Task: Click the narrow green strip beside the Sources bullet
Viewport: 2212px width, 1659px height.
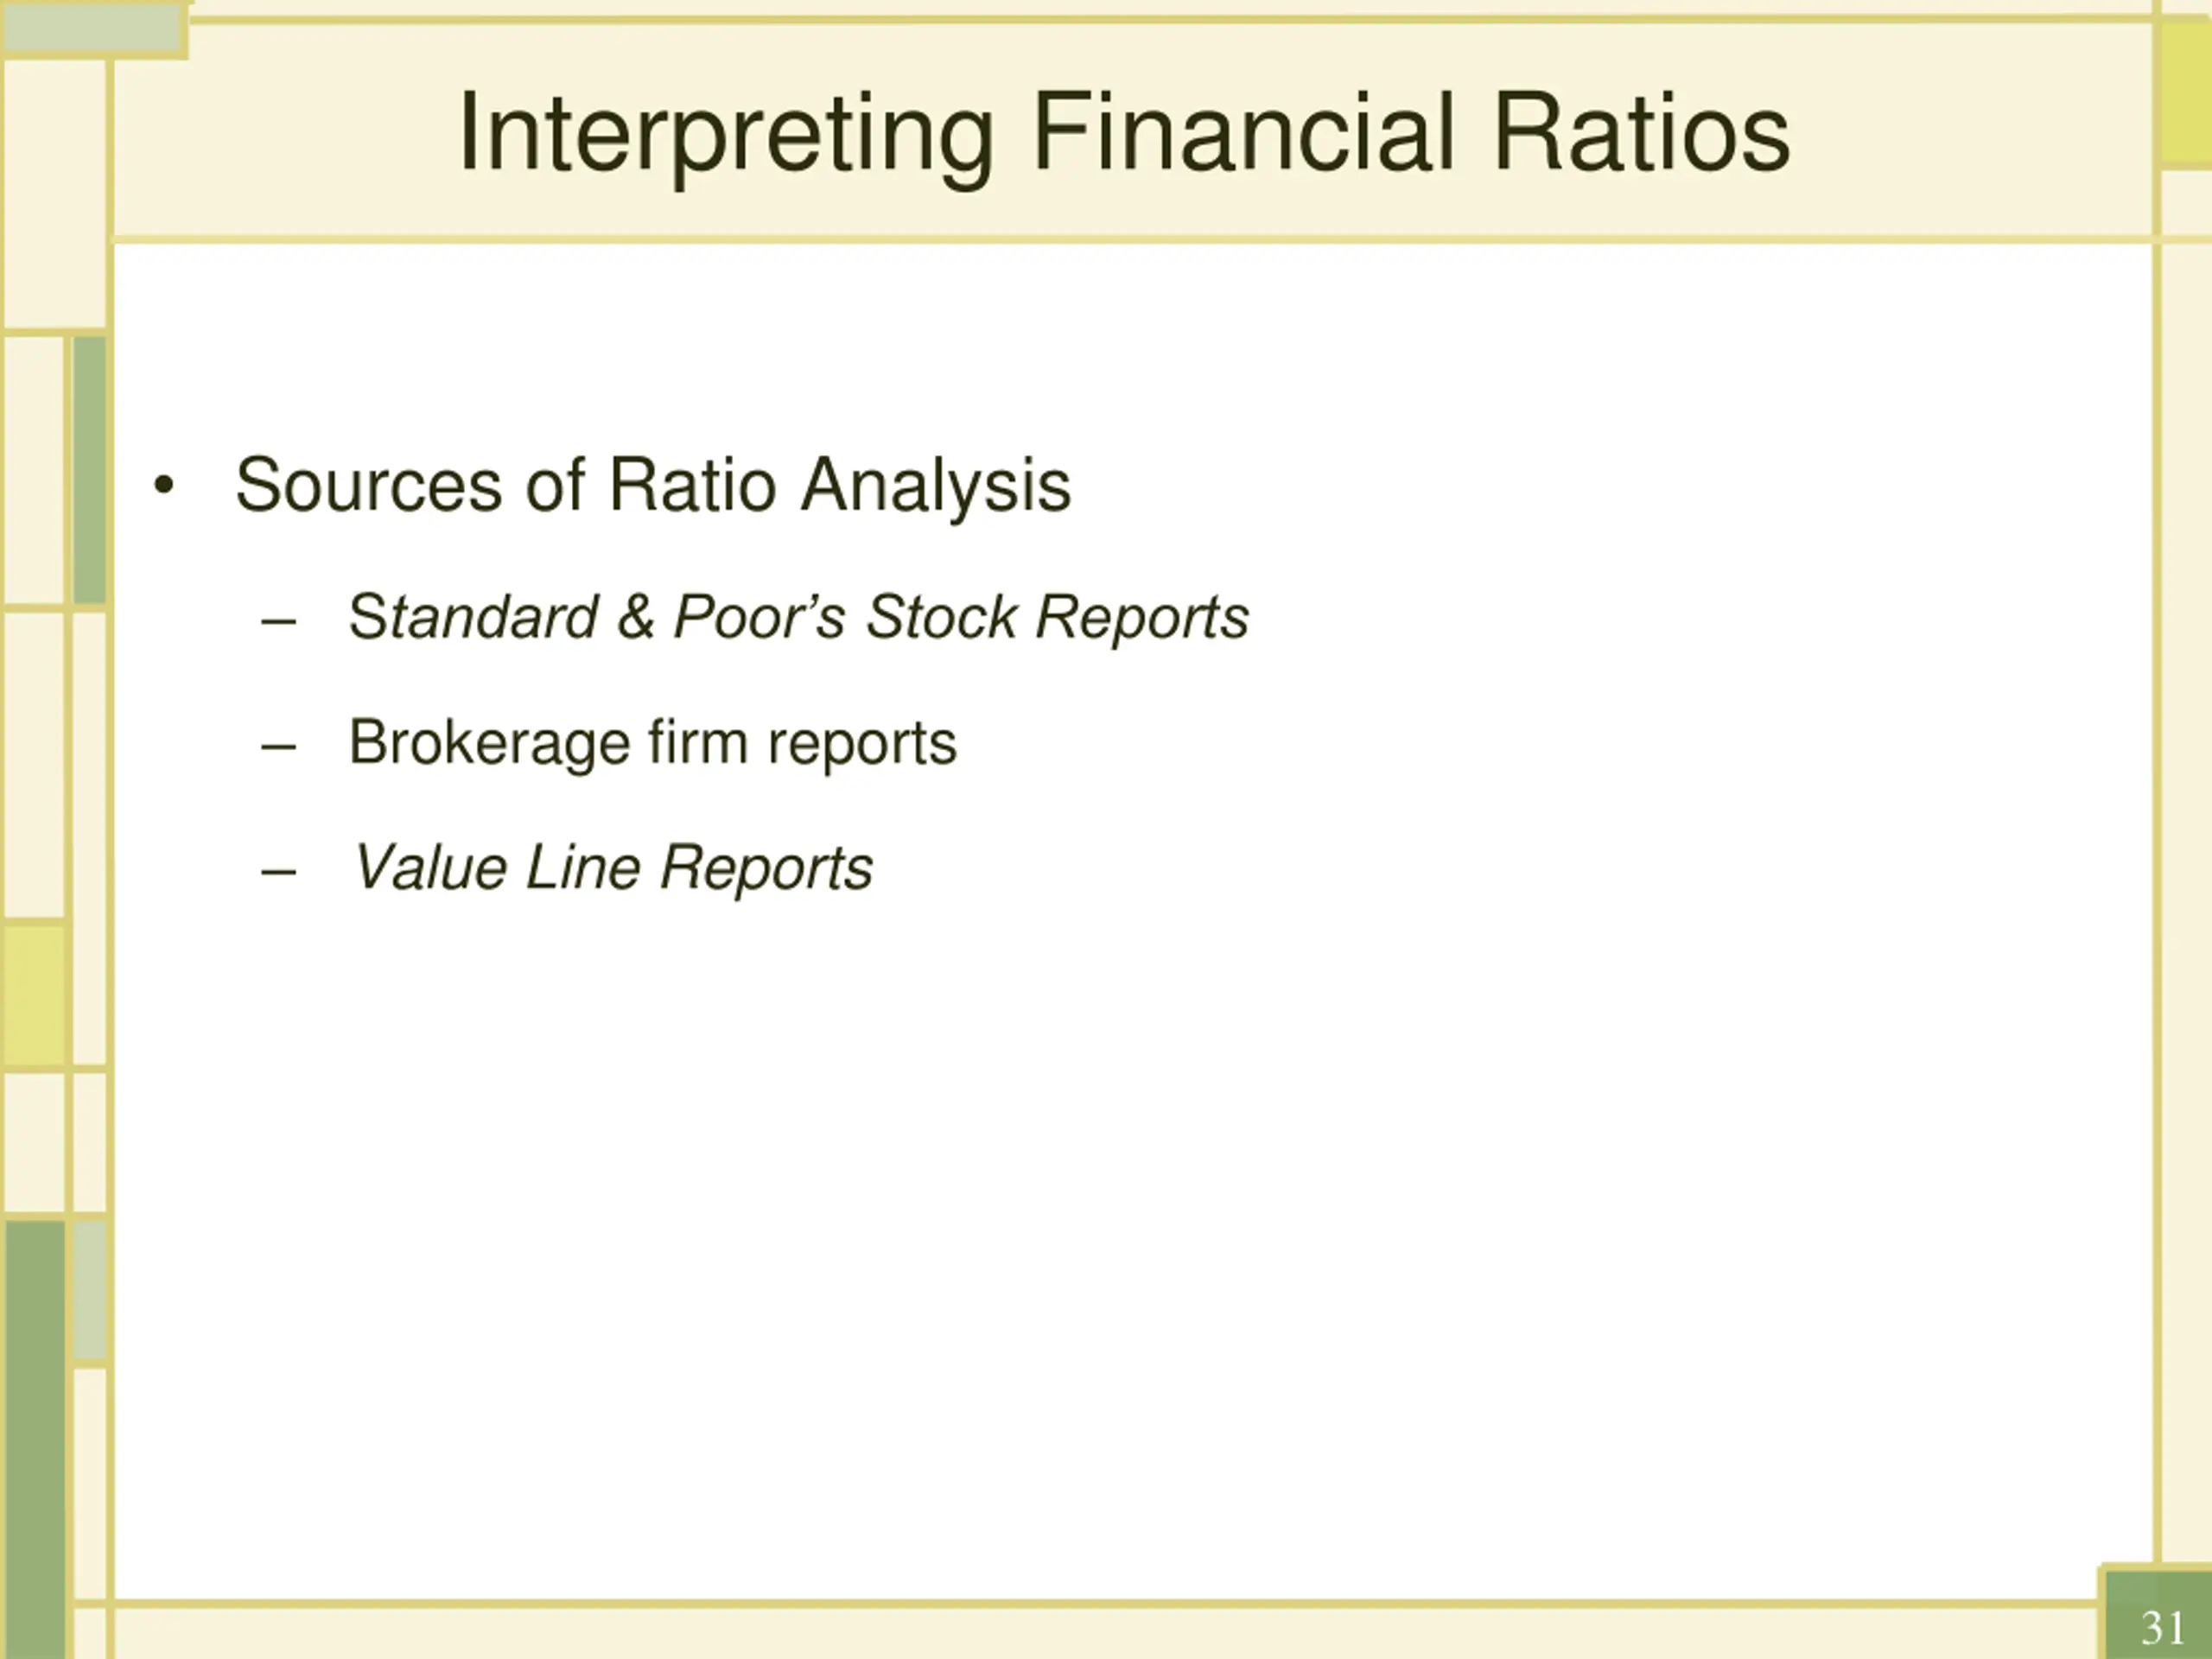Action: (x=90, y=470)
